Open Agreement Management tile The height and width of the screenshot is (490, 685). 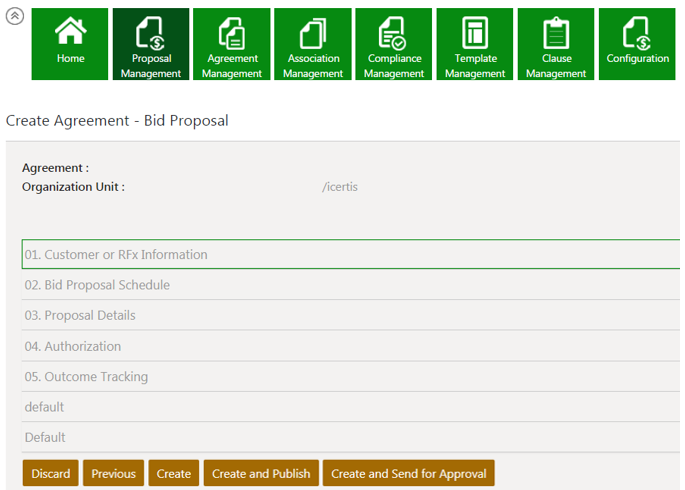232,44
